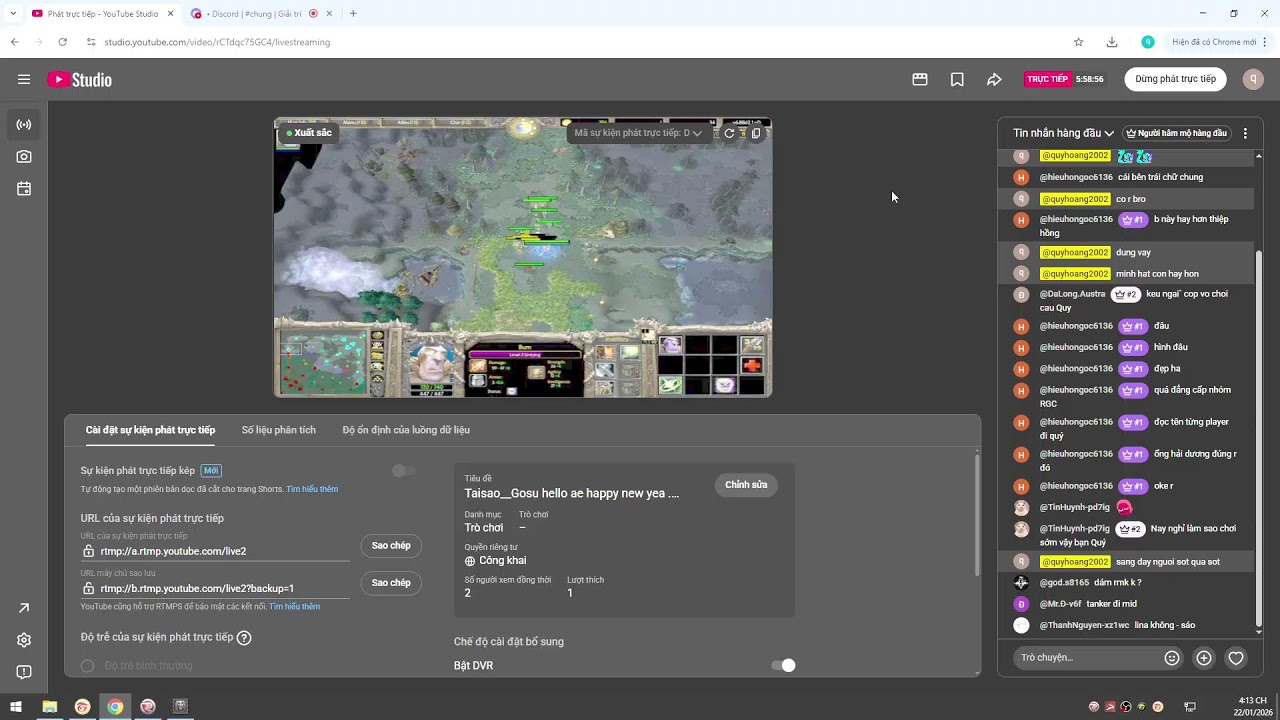Open Tìm hiểu thêm link about RTMPS
This screenshot has width=1280, height=720.
pos(294,606)
